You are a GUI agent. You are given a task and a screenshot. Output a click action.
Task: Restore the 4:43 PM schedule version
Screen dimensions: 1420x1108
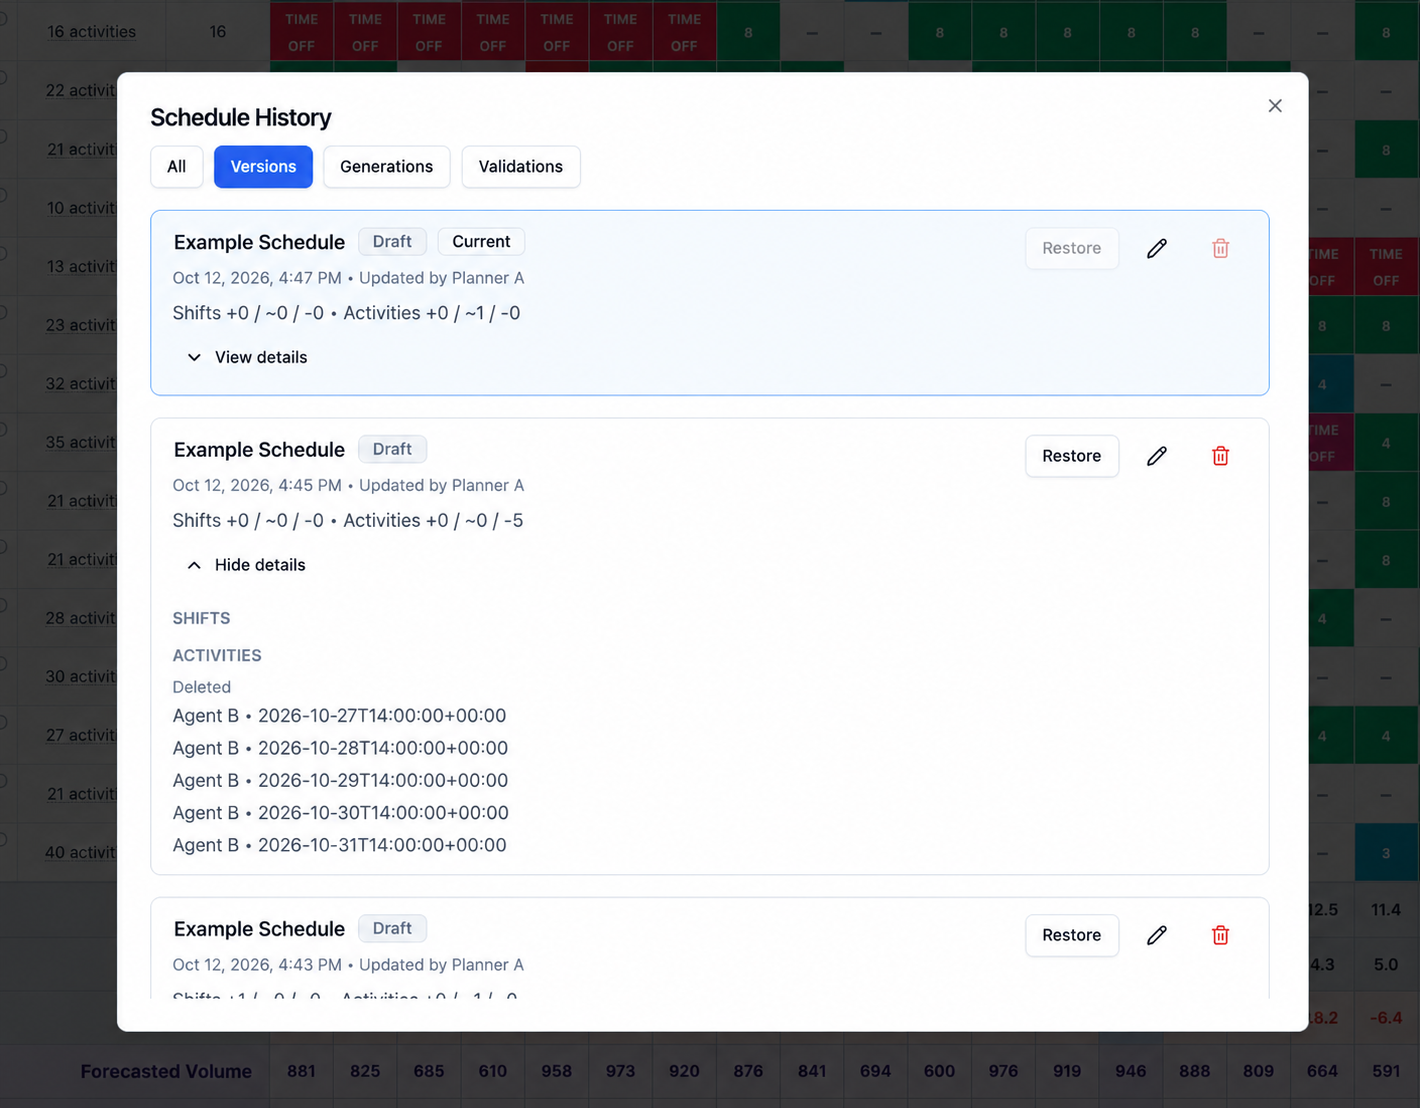(1071, 935)
